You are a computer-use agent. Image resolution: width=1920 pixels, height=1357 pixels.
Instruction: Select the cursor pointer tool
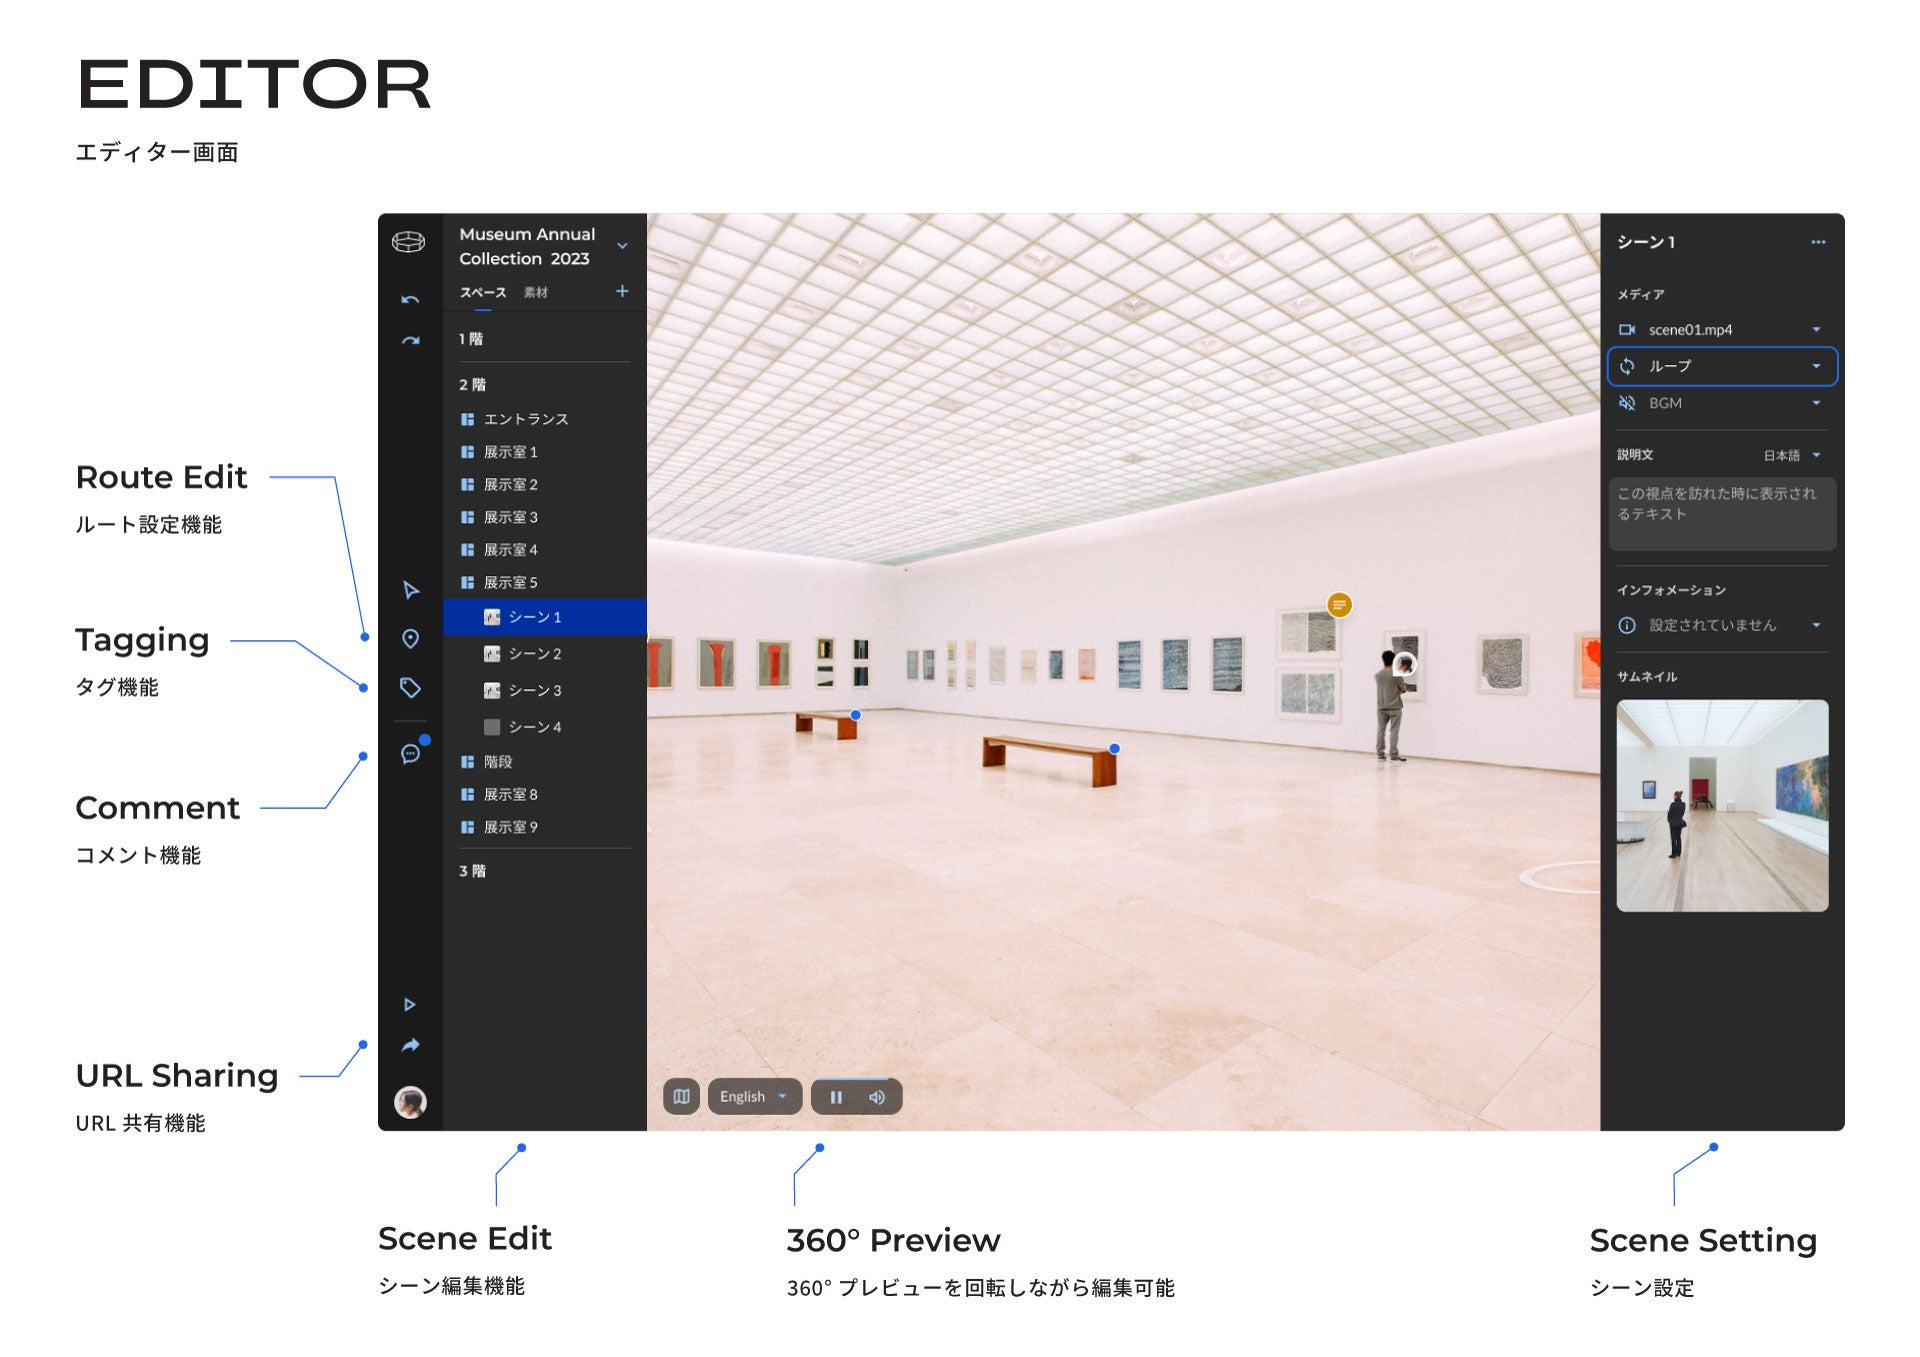pos(410,590)
